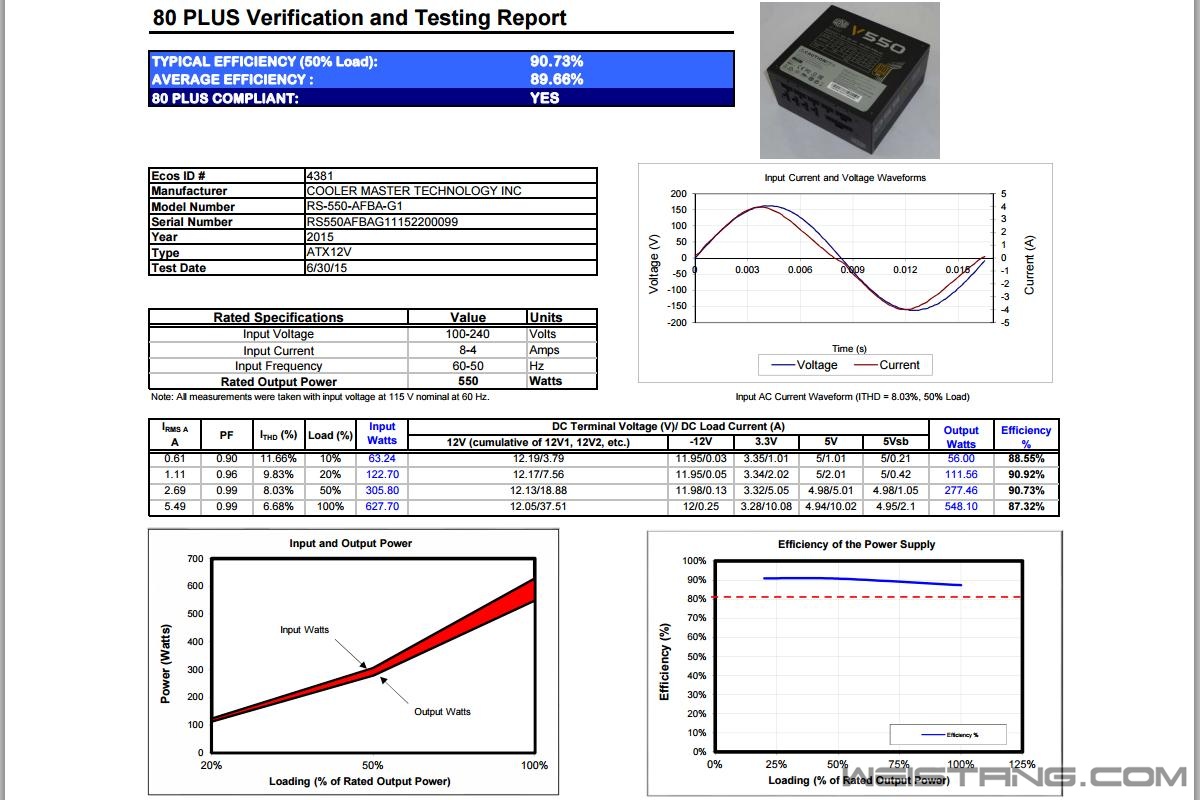Select the 305.80 input watts cell

click(x=382, y=491)
